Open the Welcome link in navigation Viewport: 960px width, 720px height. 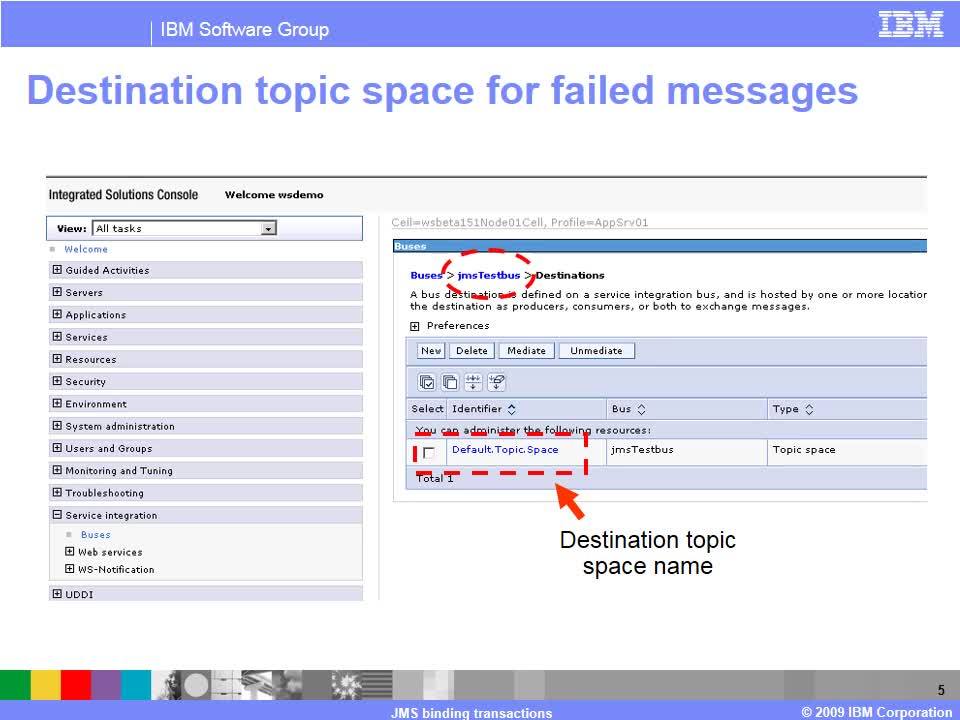[x=86, y=249]
